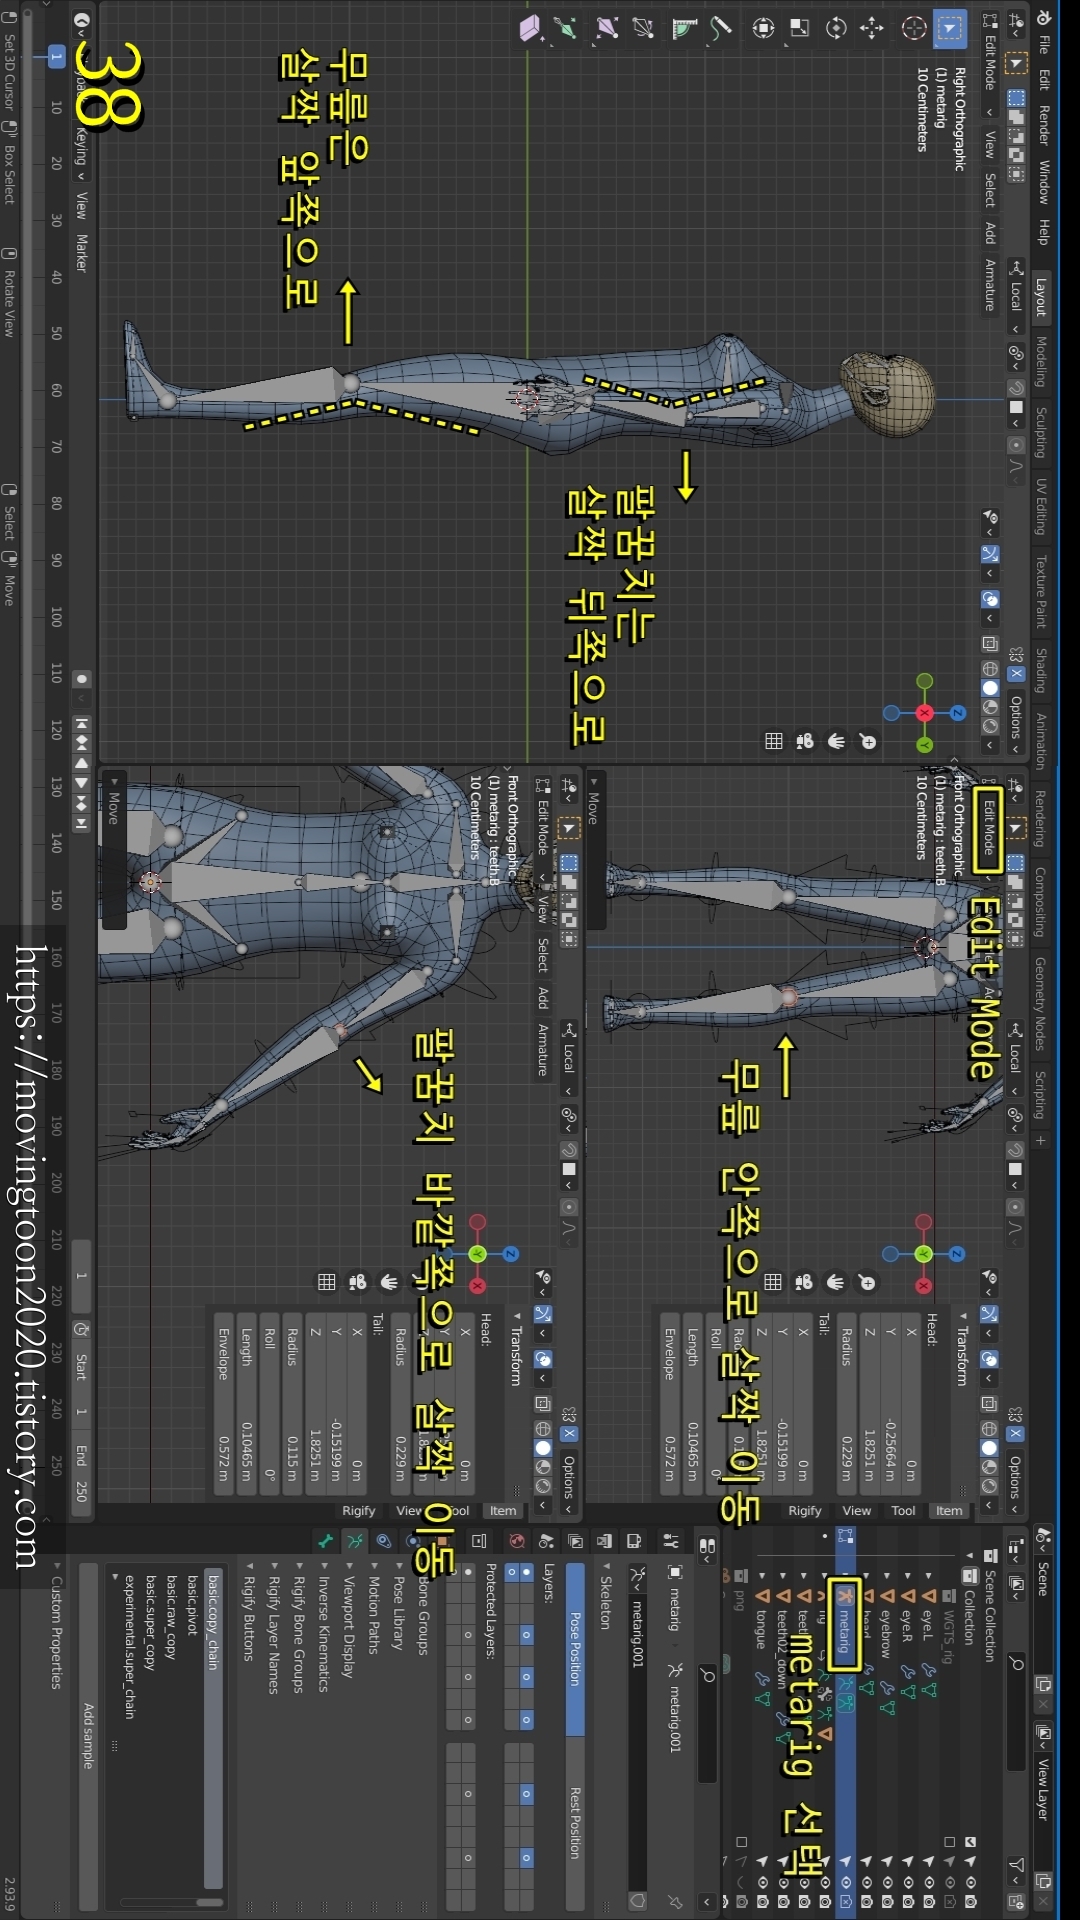The image size is (1080, 1920).
Task: Click the pan hand gizmo in Right Orthographic viewport
Action: [x=836, y=741]
